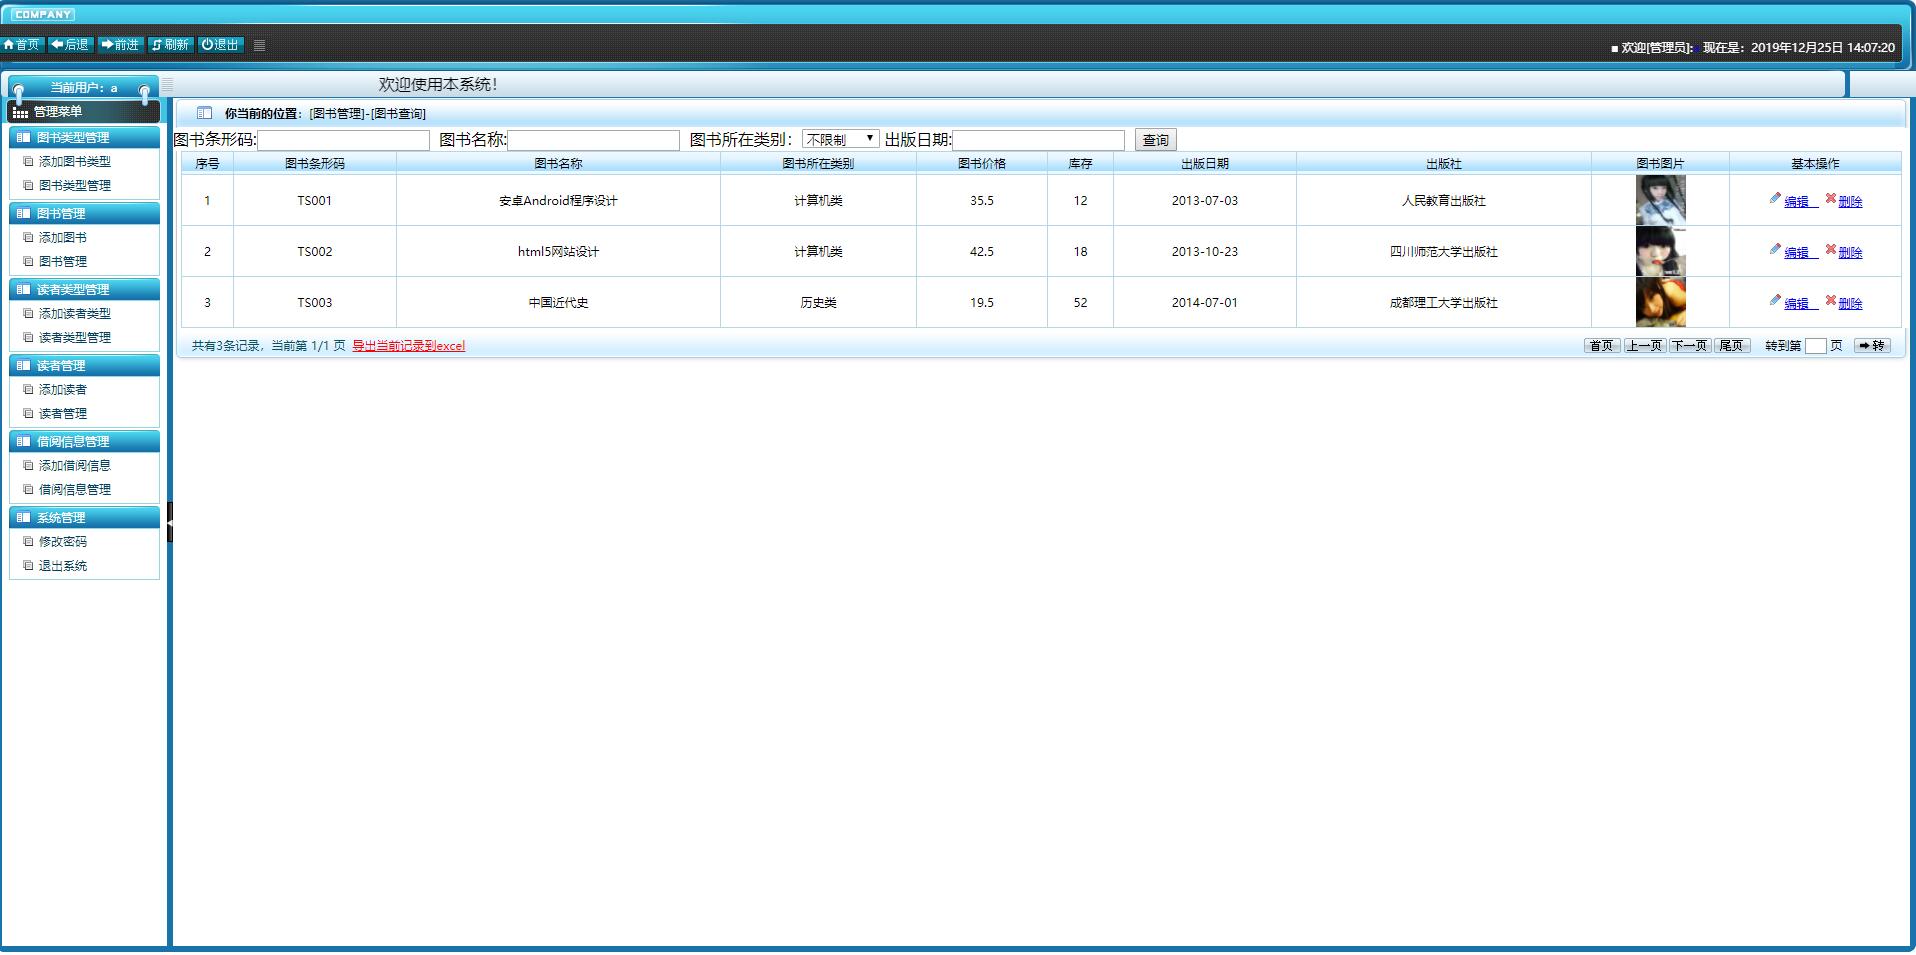Open 添加图书 in the sidebar
This screenshot has height=955, width=1916.
click(62, 237)
